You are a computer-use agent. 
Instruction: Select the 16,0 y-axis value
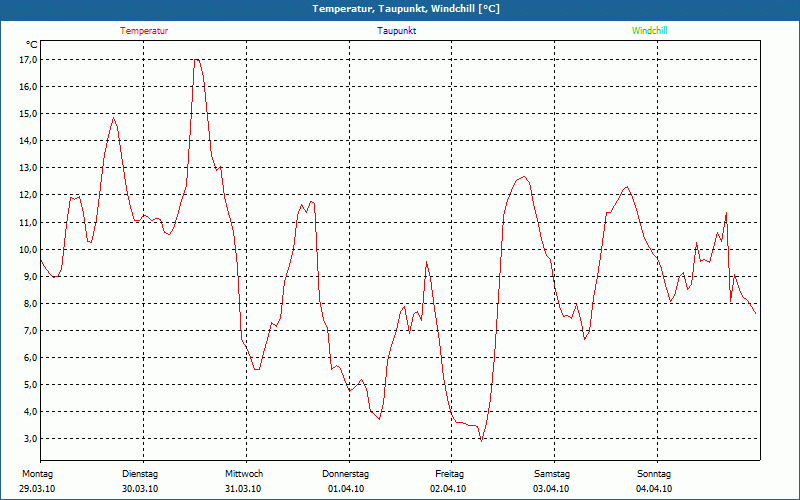pos(29,87)
